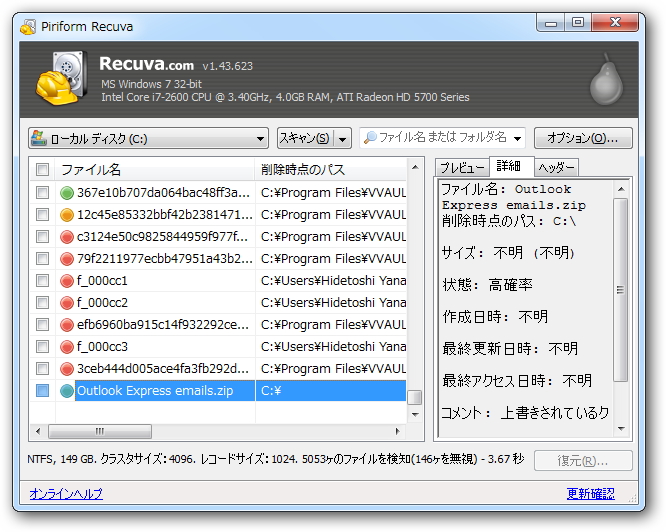Click the path C:¥Users¥Hidetoshi Yana of f_000cc1
The height and width of the screenshot is (532, 666).
(x=333, y=281)
